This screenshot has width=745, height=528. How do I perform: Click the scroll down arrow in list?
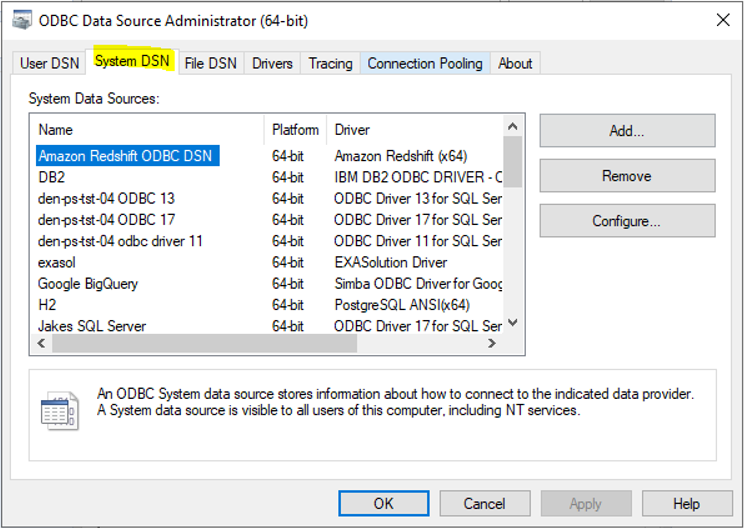click(512, 323)
